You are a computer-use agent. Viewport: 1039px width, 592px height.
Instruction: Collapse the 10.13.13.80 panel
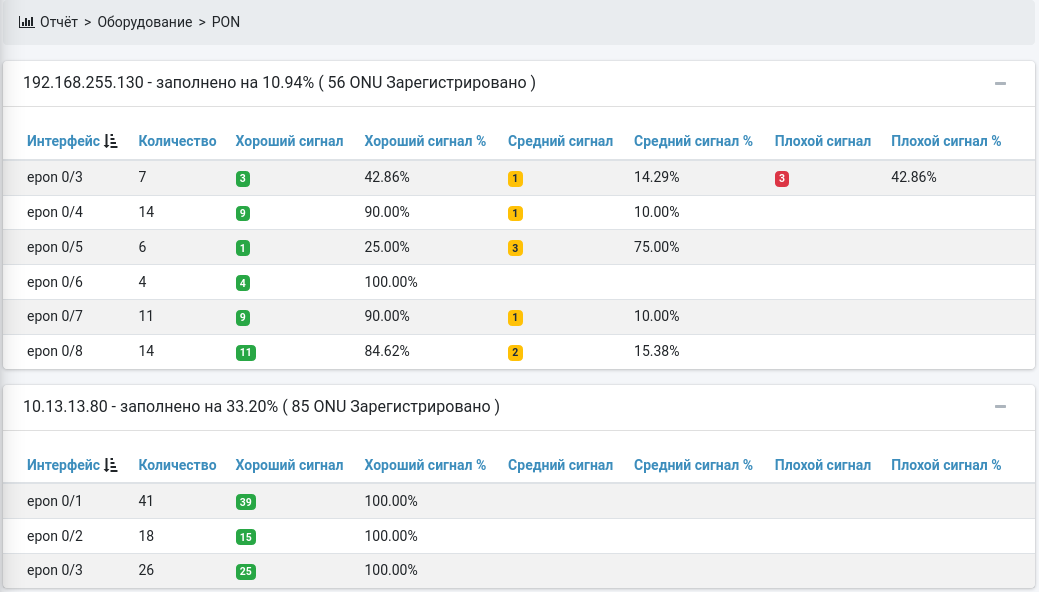point(1000,407)
